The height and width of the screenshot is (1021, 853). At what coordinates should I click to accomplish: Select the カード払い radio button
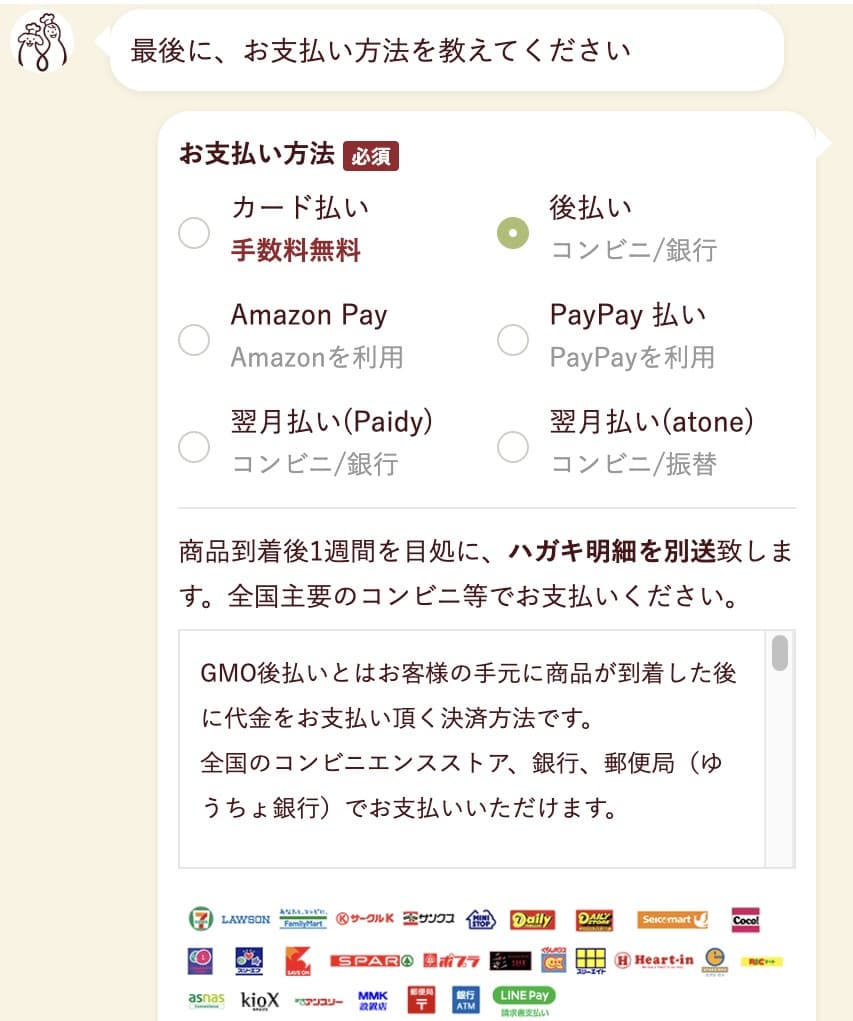pos(194,233)
